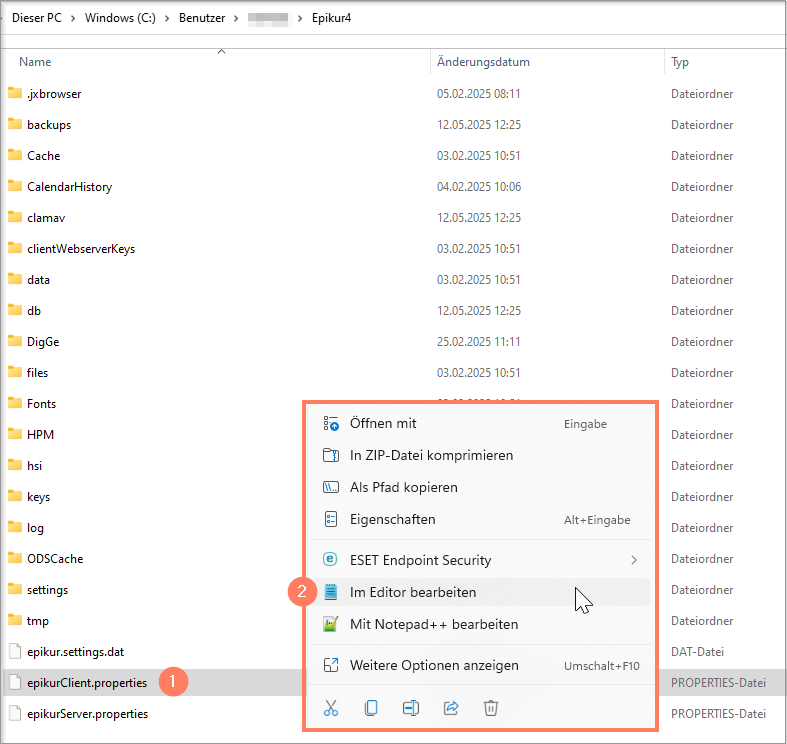
Task: Expand ESET Endpoint Security chevron arrow
Action: pos(634,560)
